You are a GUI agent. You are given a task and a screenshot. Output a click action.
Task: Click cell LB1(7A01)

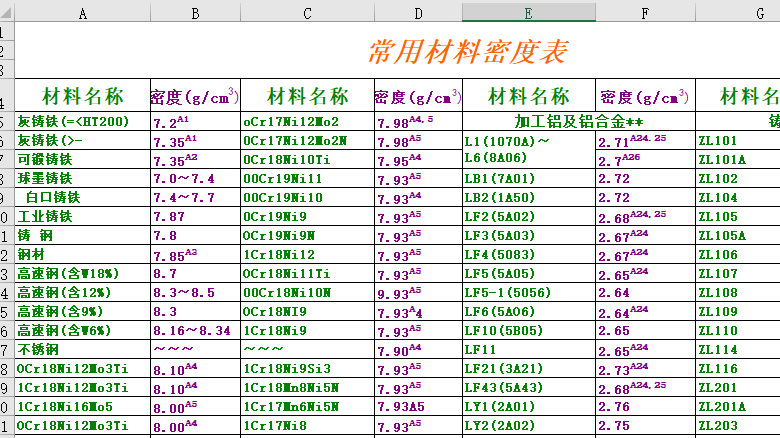[529, 178]
